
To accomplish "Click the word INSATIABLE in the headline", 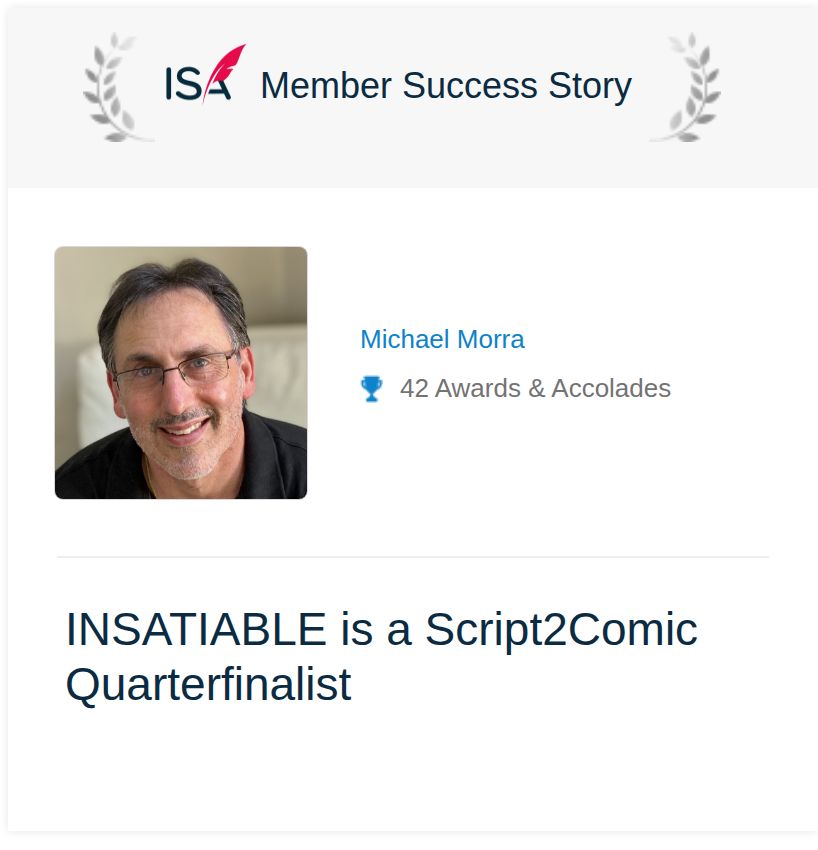I will (x=196, y=629).
